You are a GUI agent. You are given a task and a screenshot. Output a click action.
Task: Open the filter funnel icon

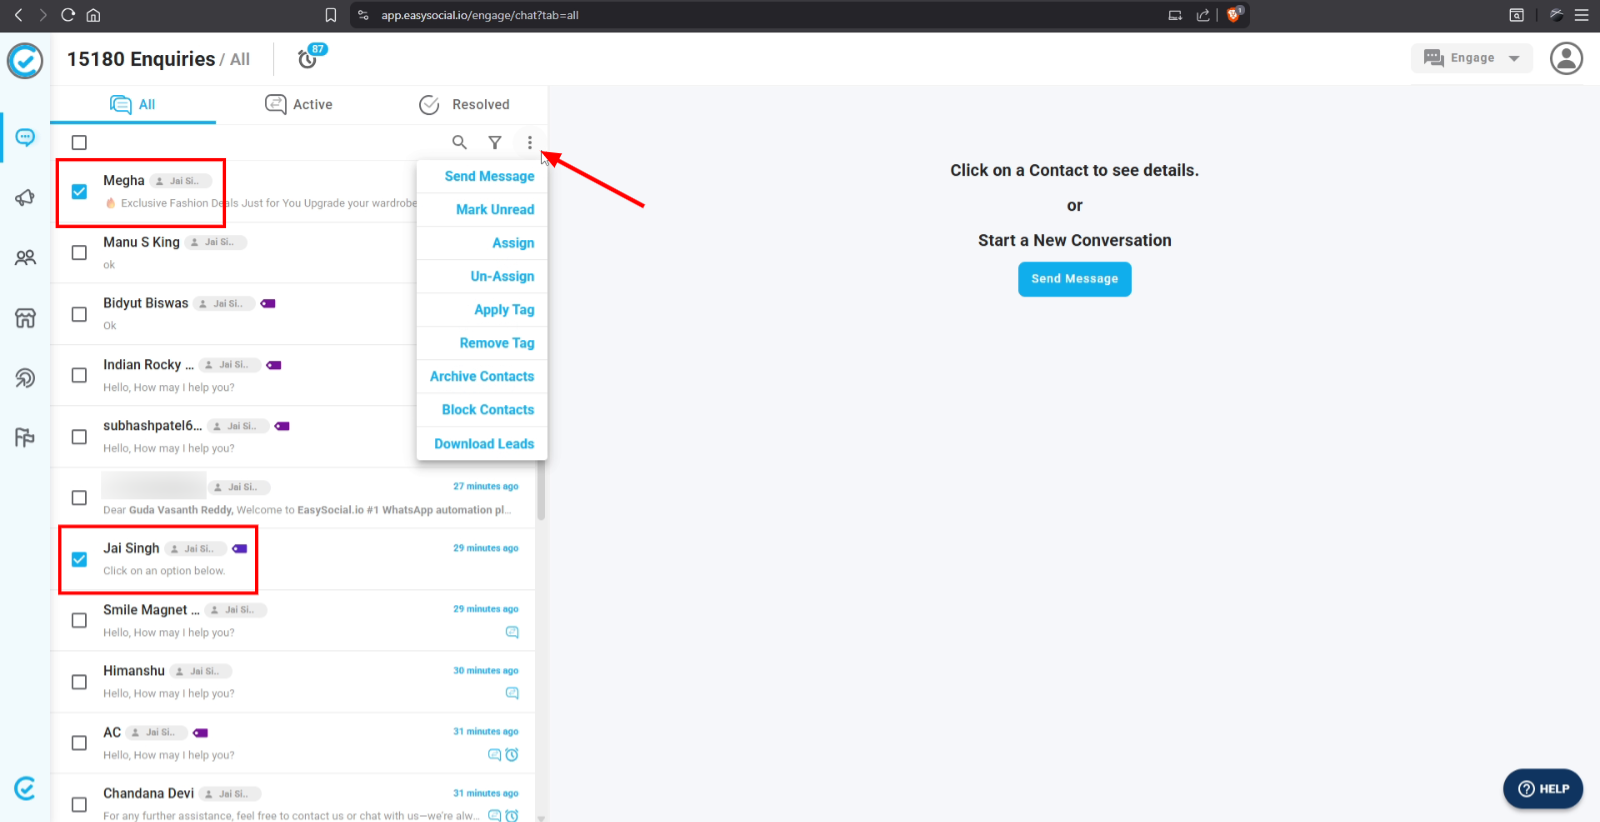point(495,142)
